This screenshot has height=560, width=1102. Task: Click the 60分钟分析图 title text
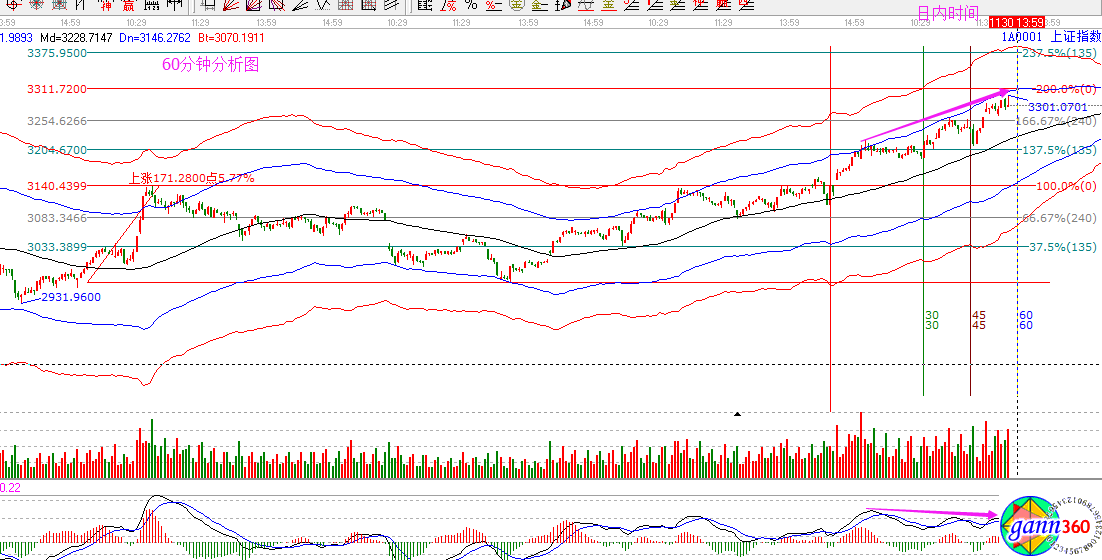tap(210, 65)
